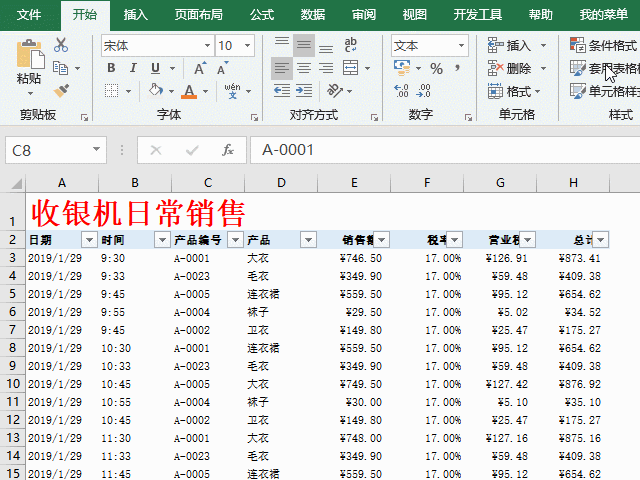This screenshot has width=640, height=480.
Task: Click the accounting number format icon
Action: (402, 68)
